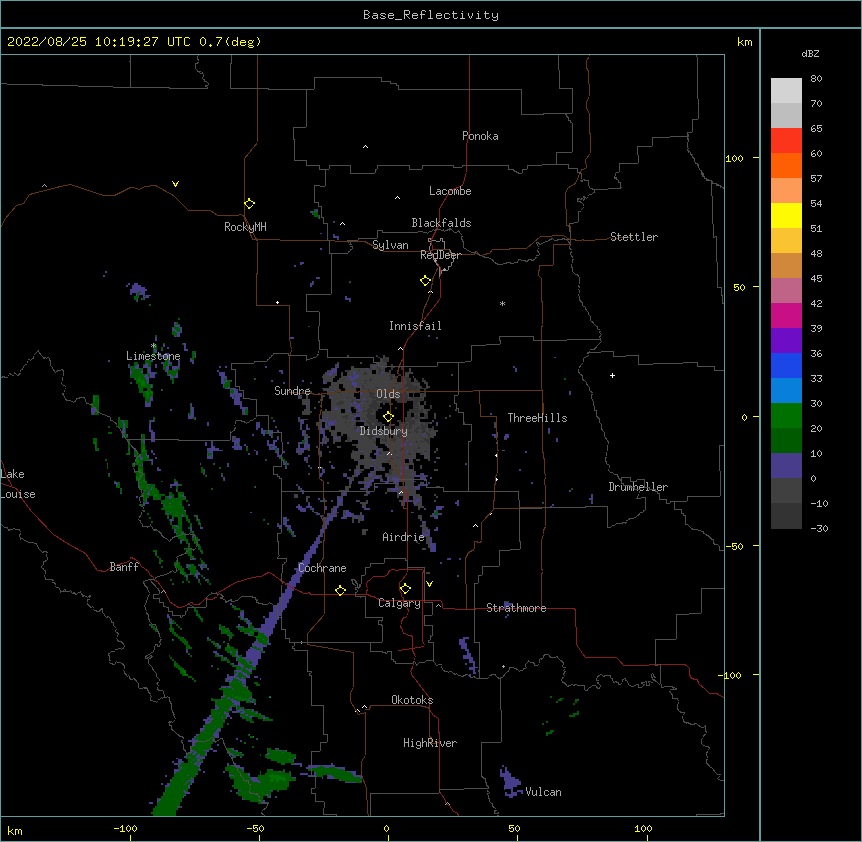862x842 pixels.
Task: Click the -50 tick on the right vertical axis
Action: [734, 546]
